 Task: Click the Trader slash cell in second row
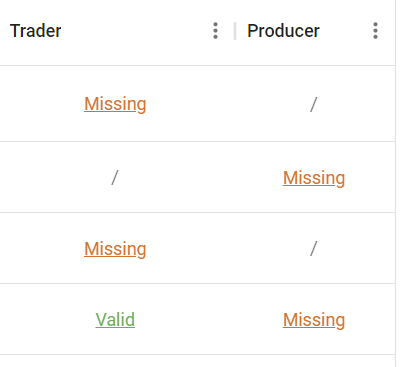click(x=115, y=177)
